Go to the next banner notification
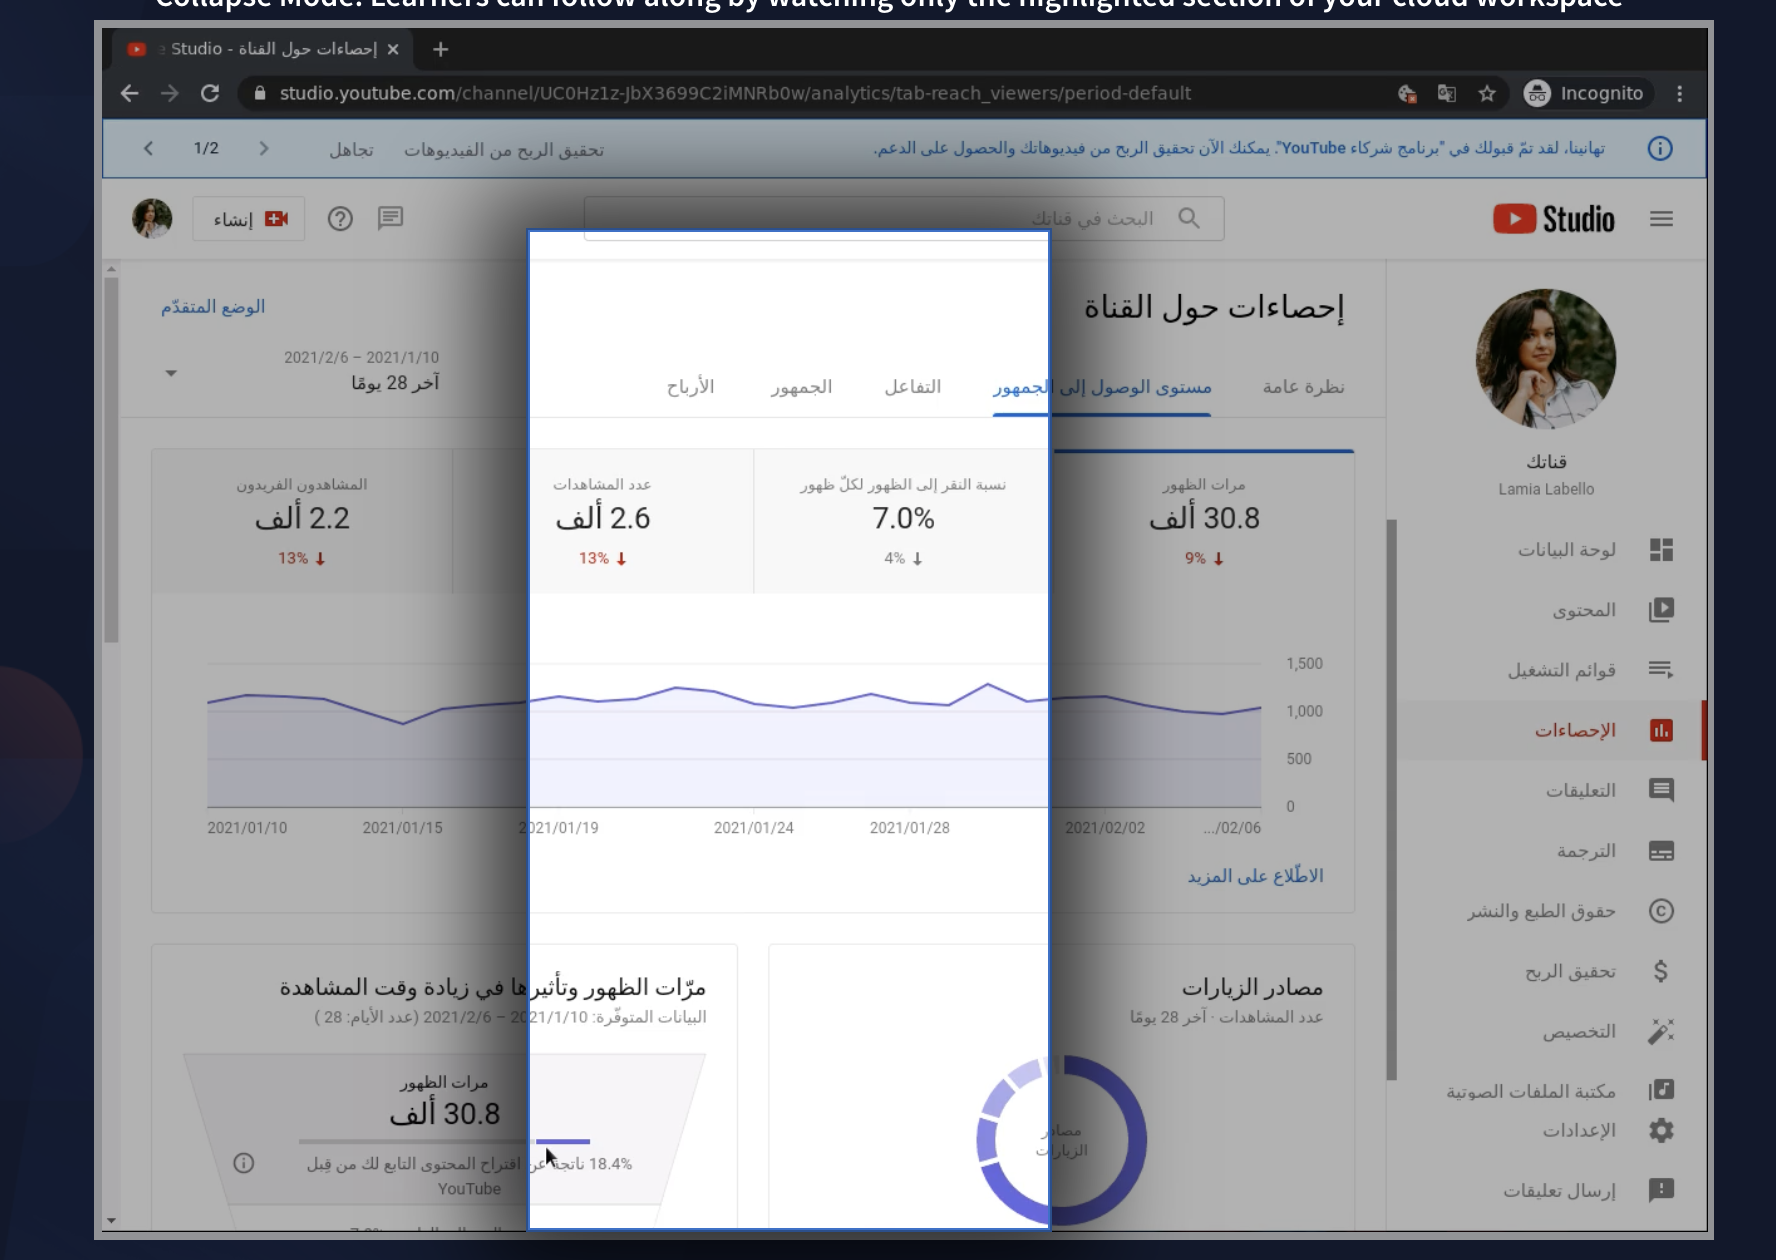The width and height of the screenshot is (1776, 1260). 264,148
